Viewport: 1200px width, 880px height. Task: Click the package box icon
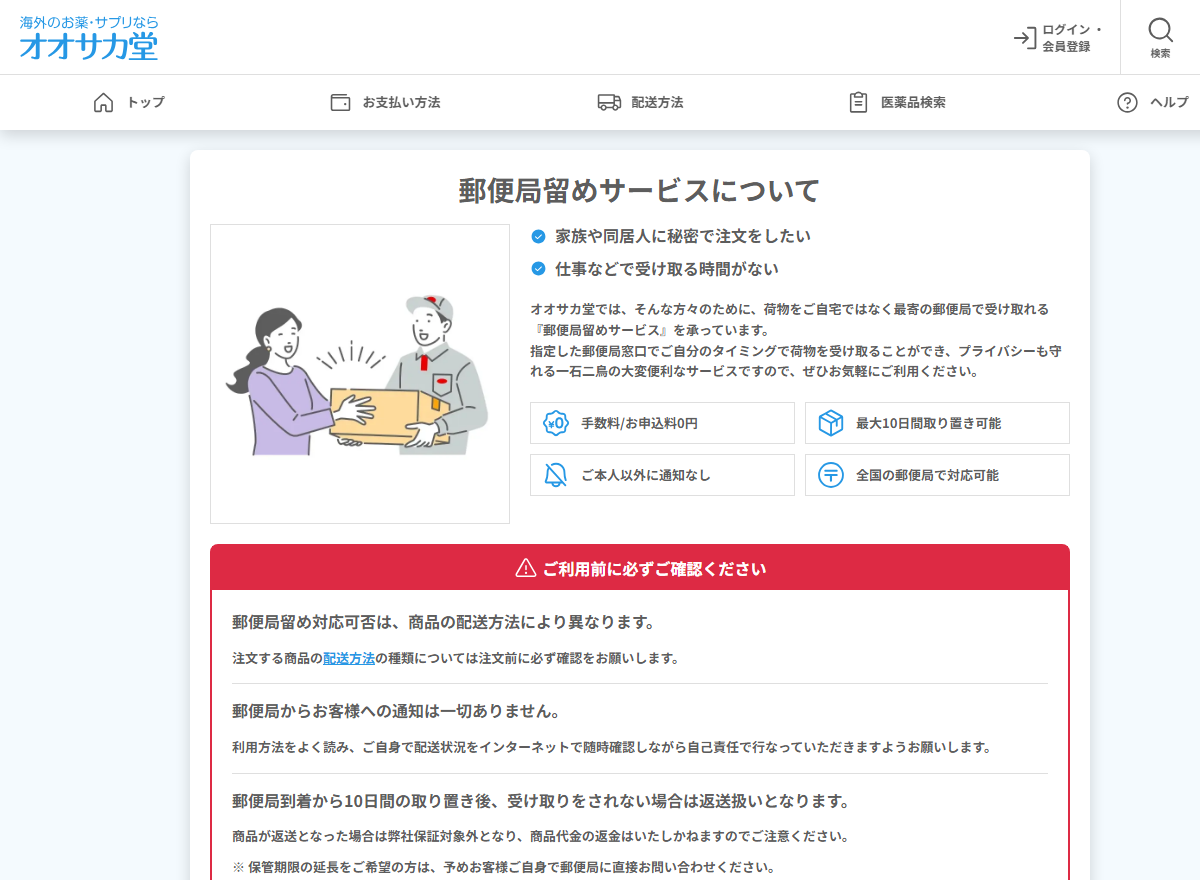(x=830, y=423)
